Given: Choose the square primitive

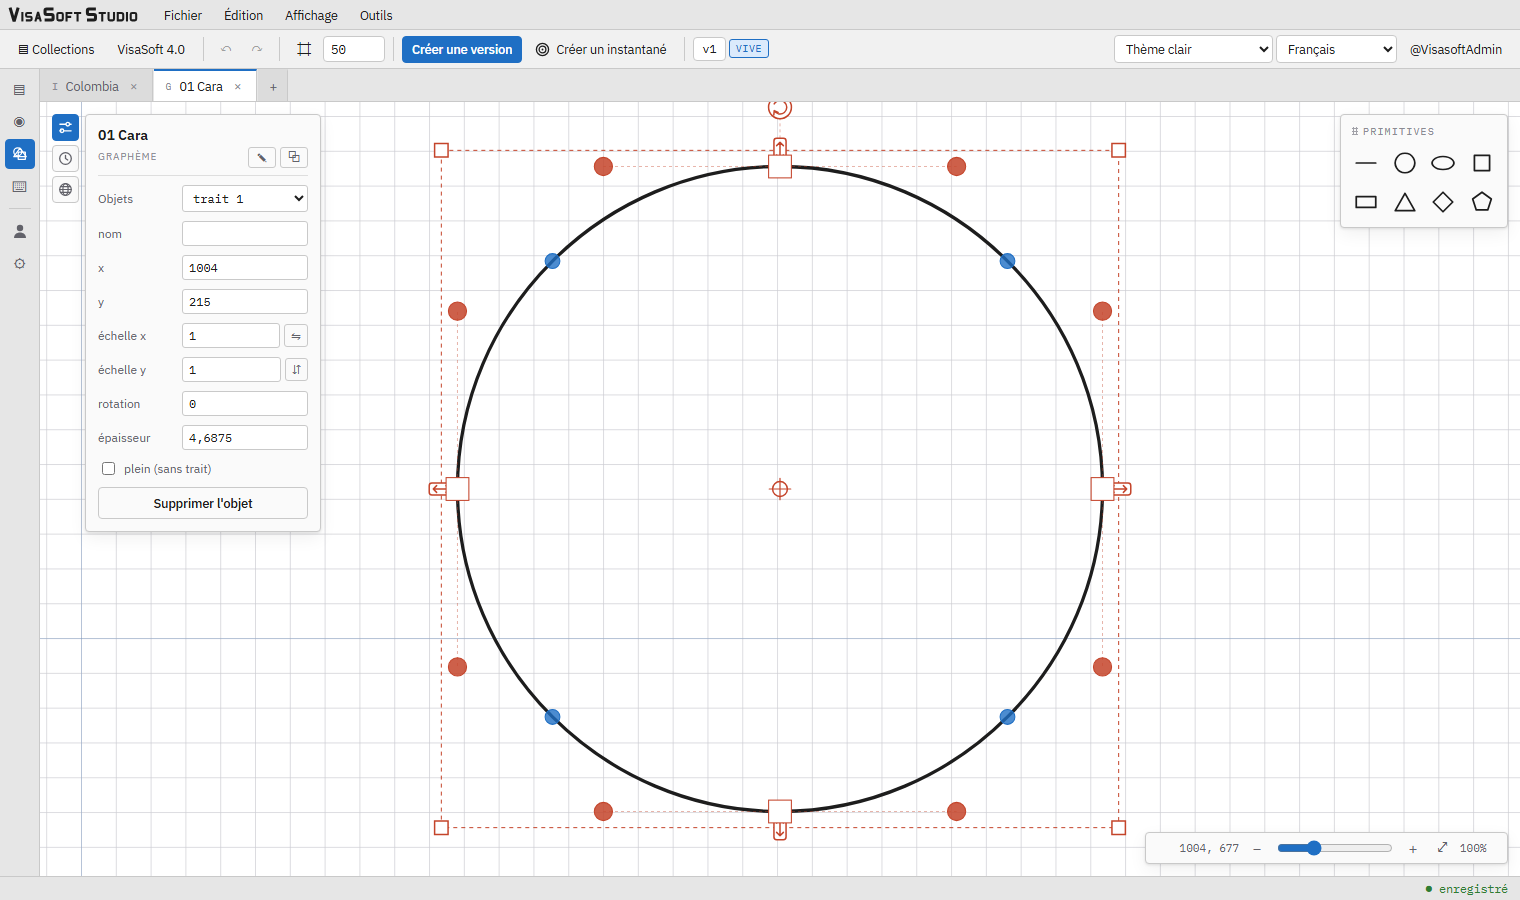Looking at the screenshot, I should pyautogui.click(x=1482, y=163).
